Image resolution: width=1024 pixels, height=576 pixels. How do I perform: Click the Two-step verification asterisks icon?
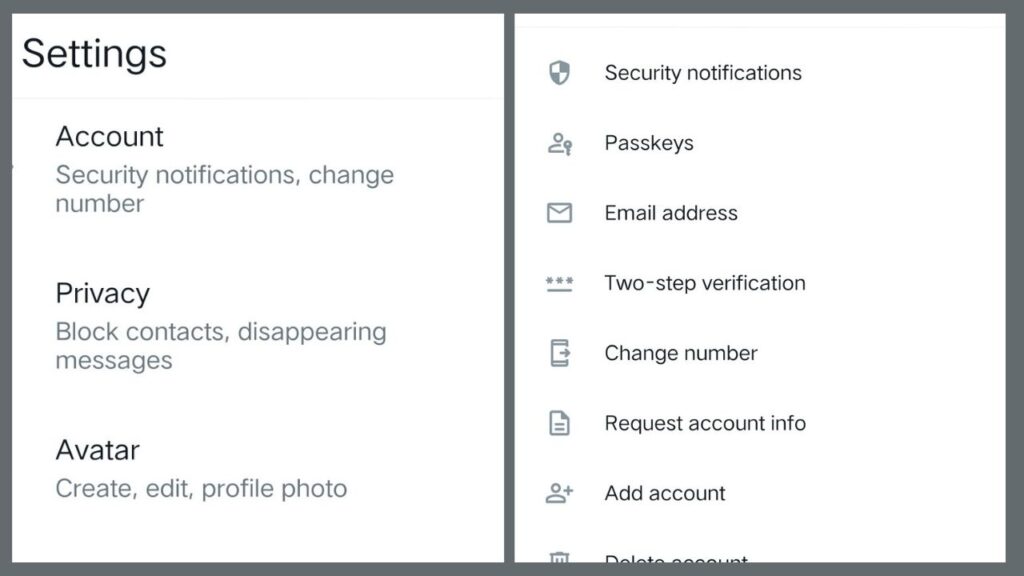point(559,283)
